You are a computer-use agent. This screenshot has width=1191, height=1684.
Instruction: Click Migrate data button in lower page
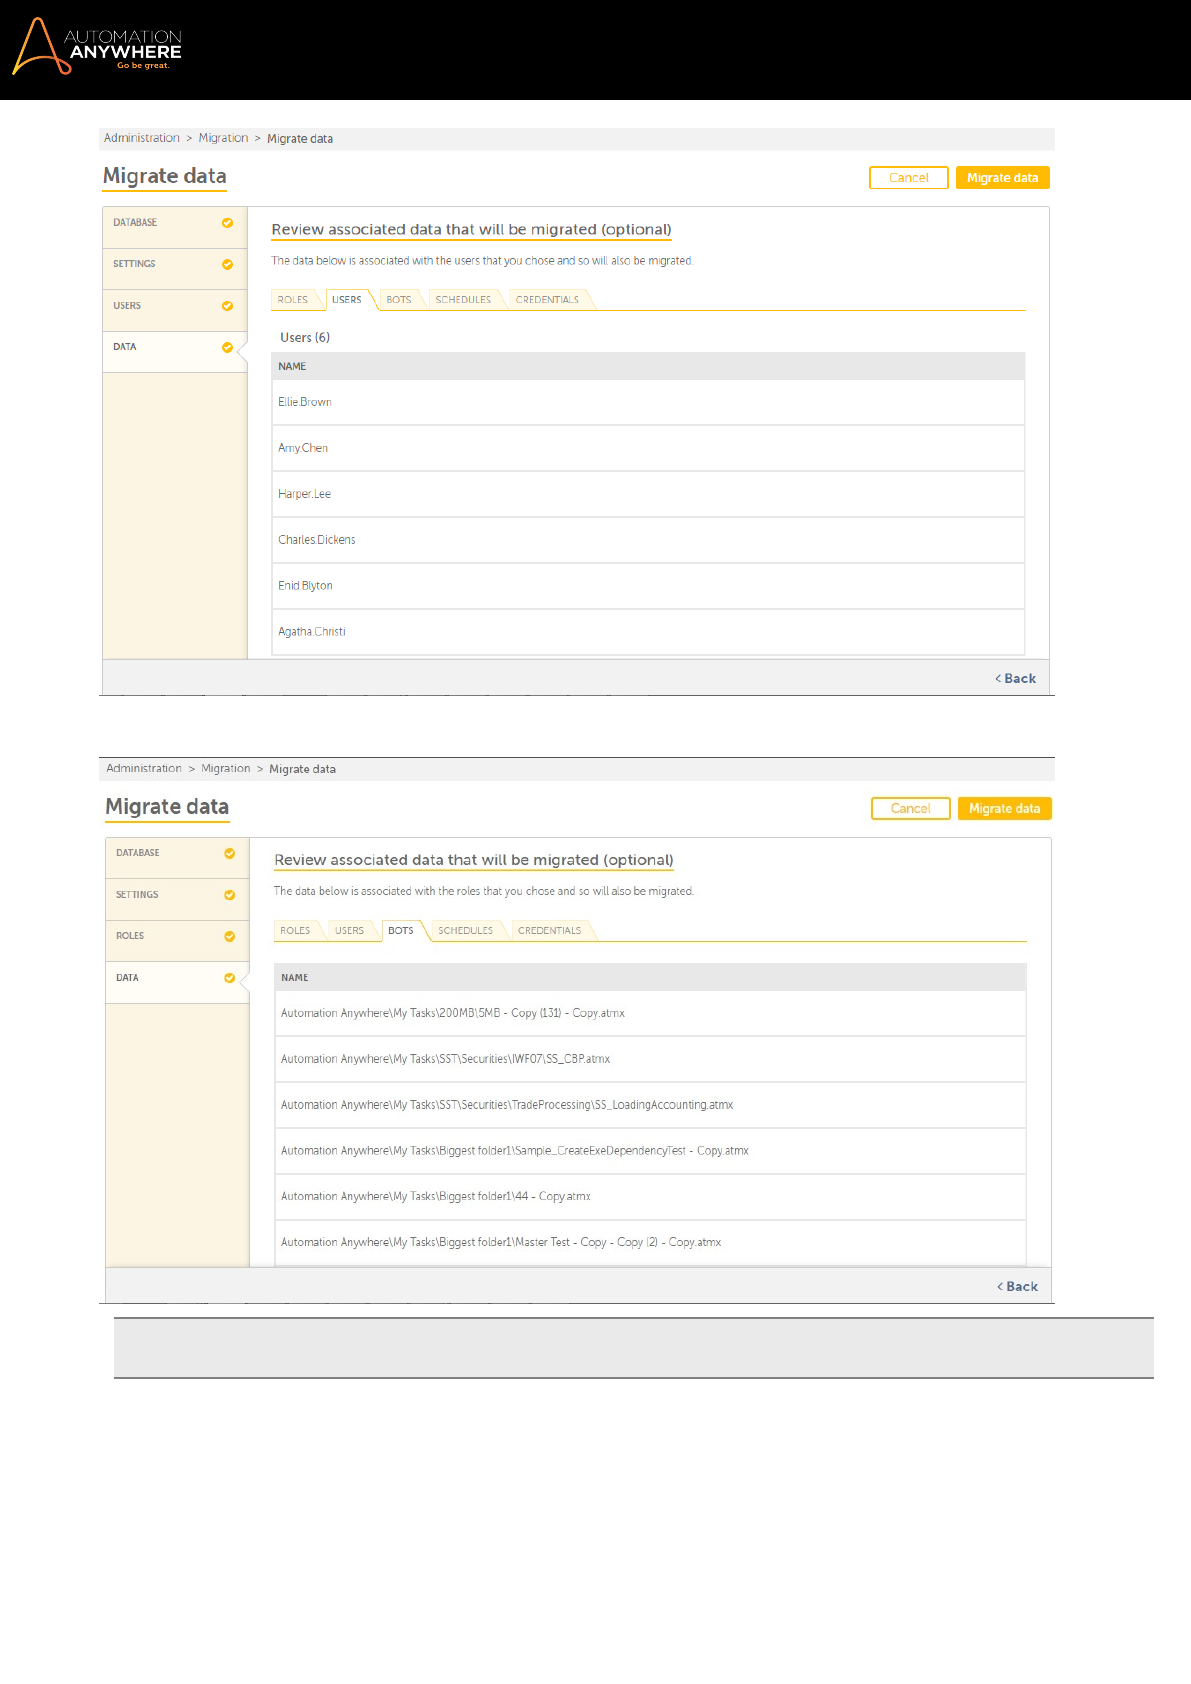[x=1004, y=809]
